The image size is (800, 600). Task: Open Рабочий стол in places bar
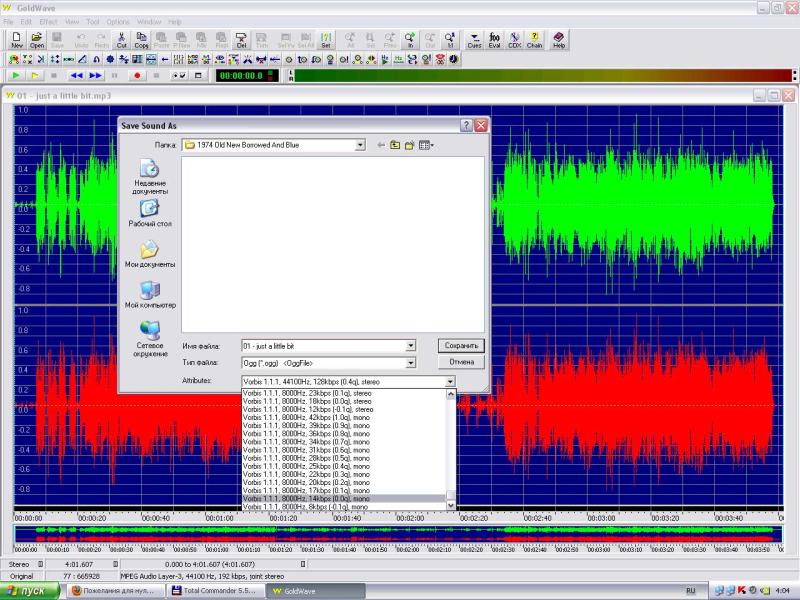150,213
